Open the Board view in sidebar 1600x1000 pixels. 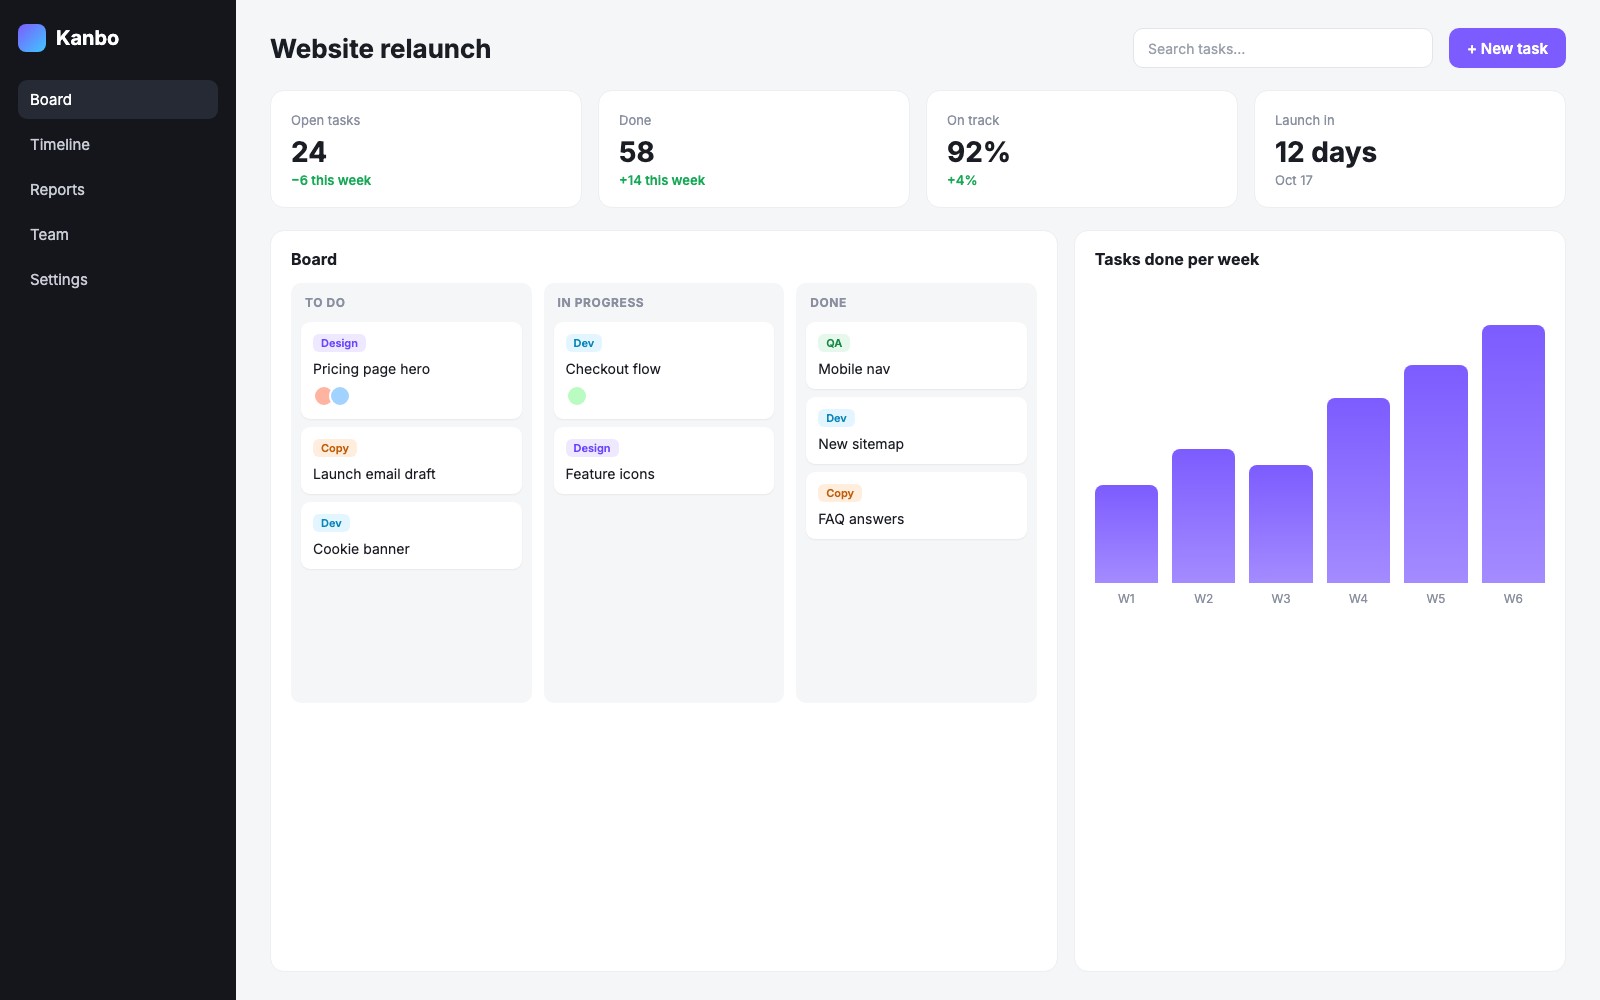pos(118,100)
